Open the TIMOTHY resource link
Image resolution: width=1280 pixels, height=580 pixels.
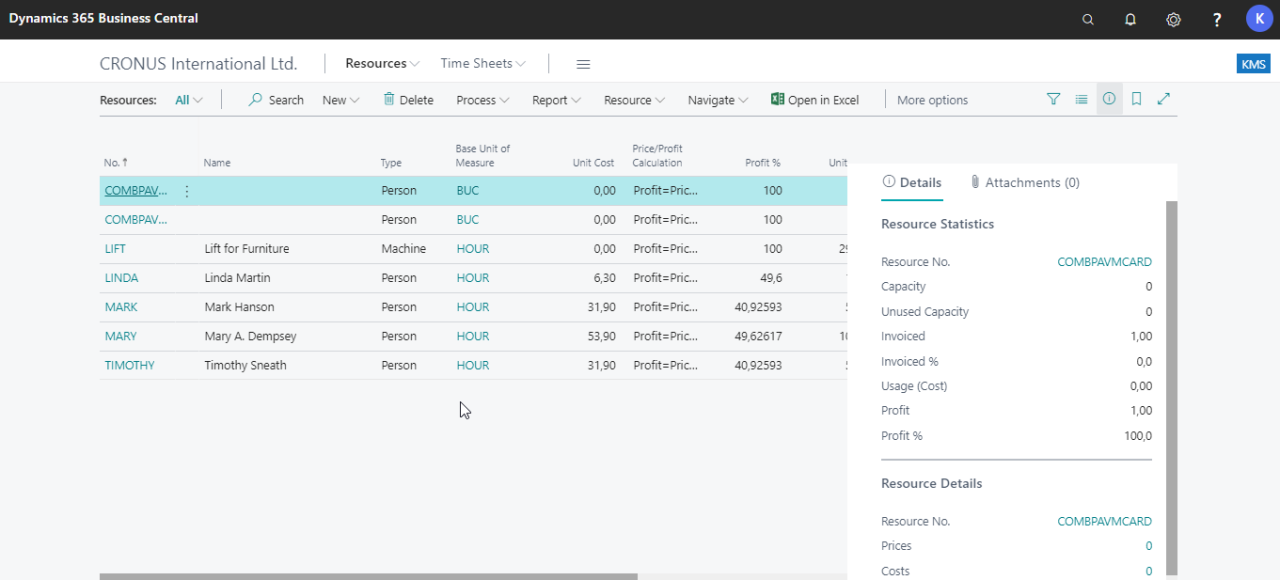point(130,365)
